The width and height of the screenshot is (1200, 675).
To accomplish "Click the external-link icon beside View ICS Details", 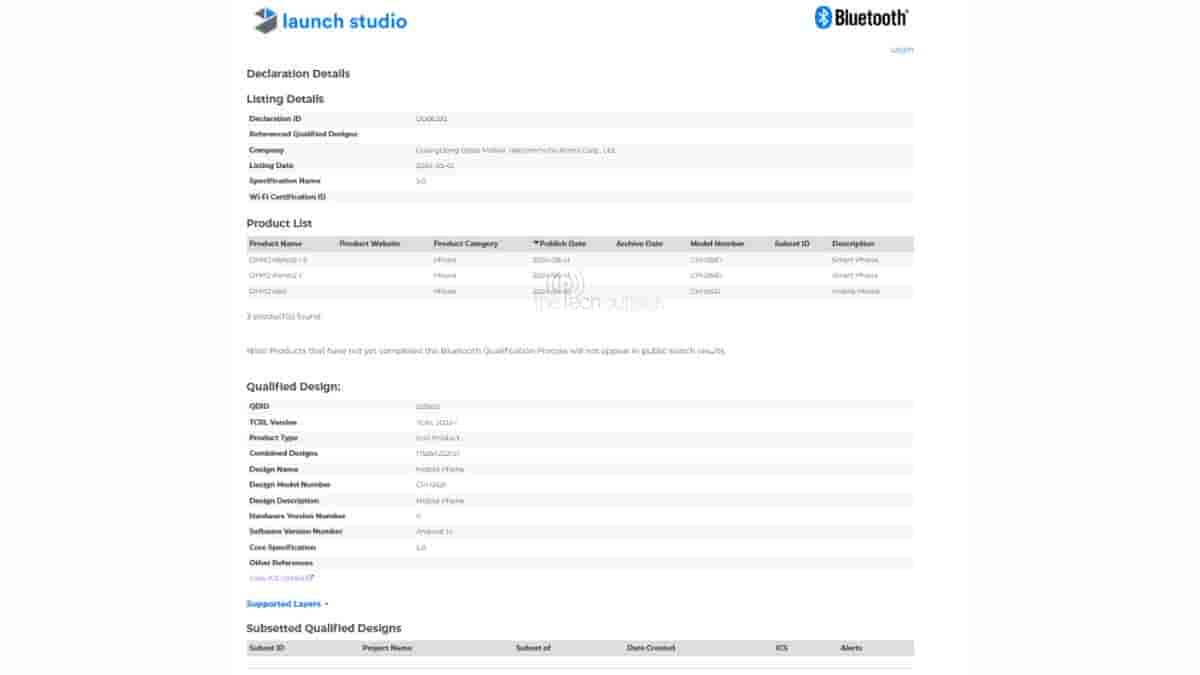I will 311,578.
